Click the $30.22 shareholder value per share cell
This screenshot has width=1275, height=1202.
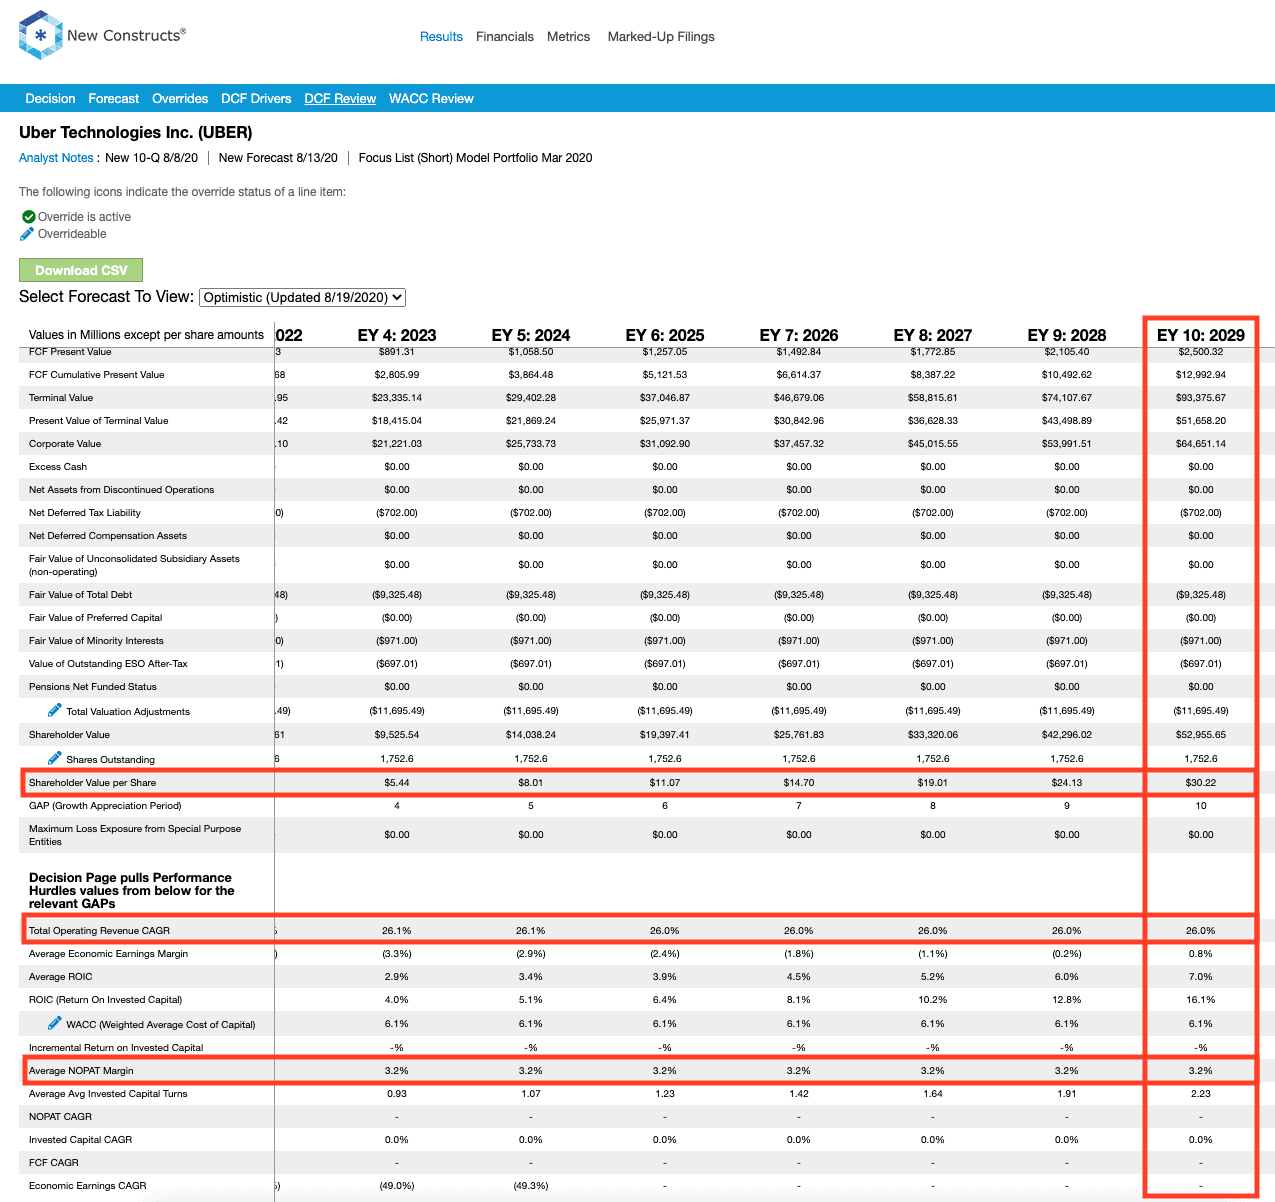(1201, 783)
